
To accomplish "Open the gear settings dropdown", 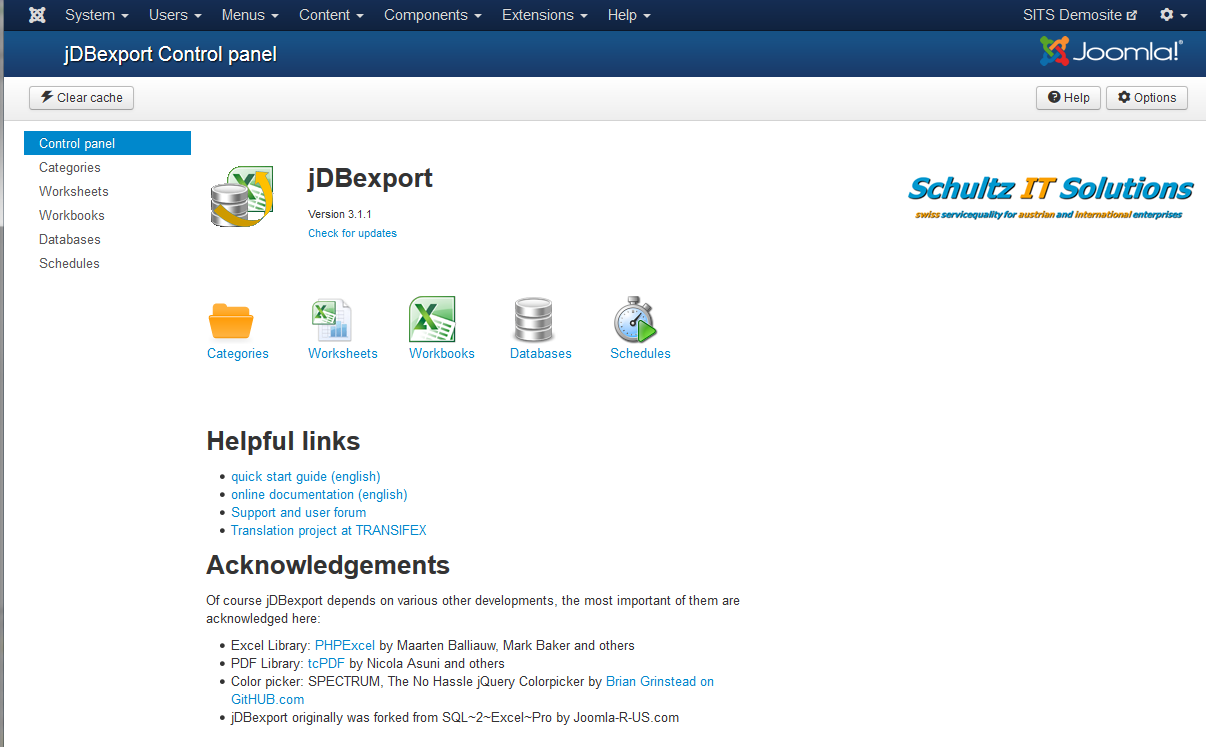I will 1173,15.
